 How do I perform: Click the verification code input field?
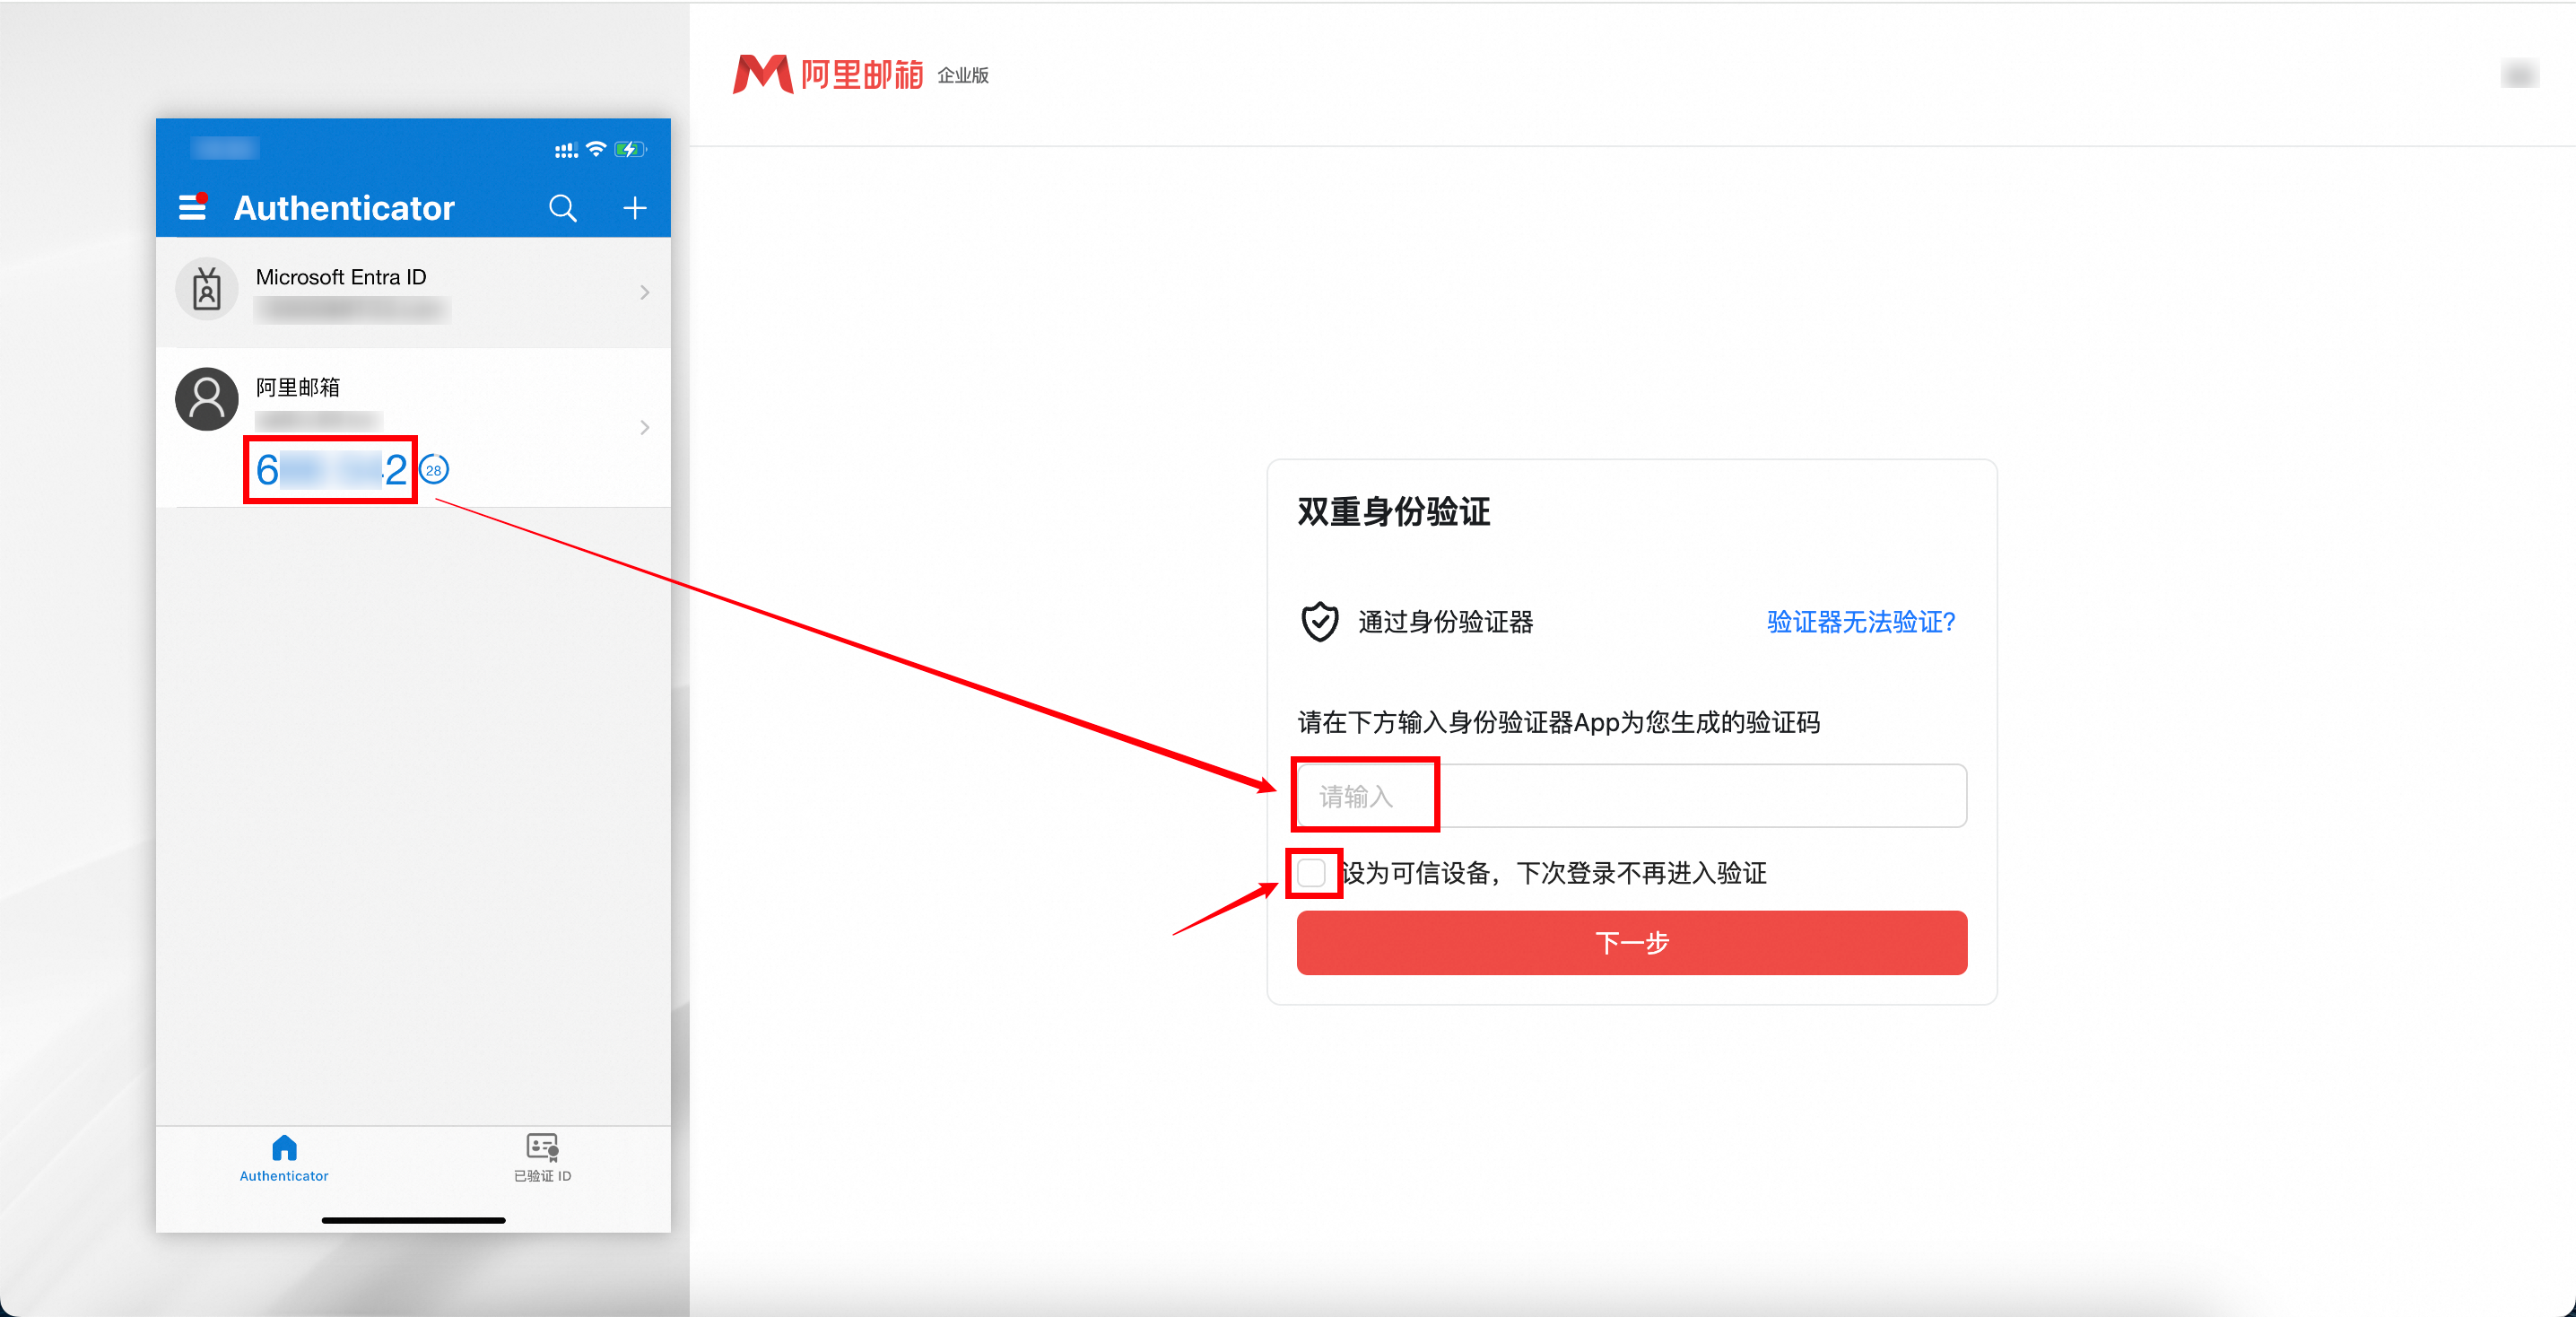[1631, 796]
